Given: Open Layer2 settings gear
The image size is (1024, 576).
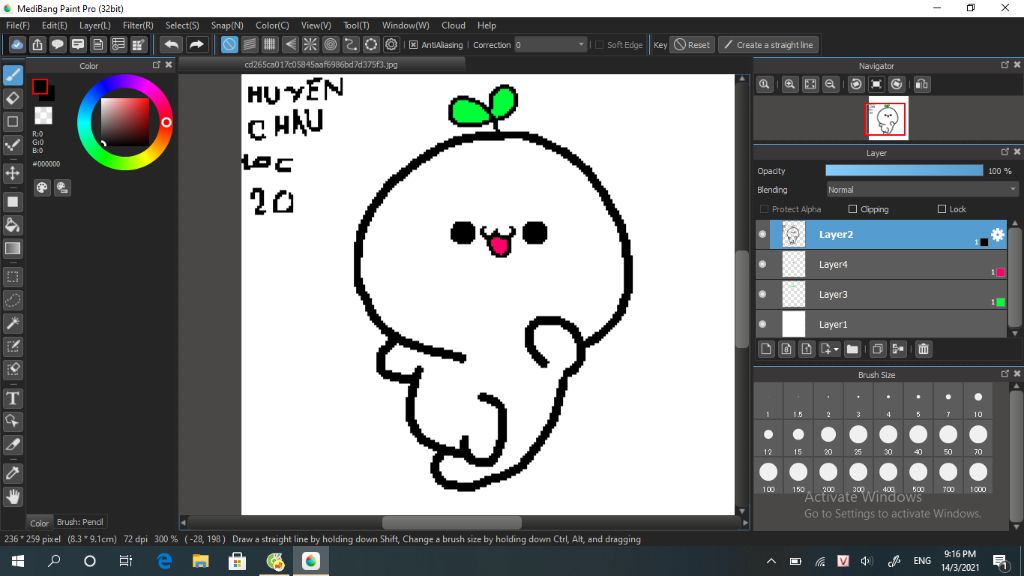Looking at the screenshot, I should click(997, 234).
